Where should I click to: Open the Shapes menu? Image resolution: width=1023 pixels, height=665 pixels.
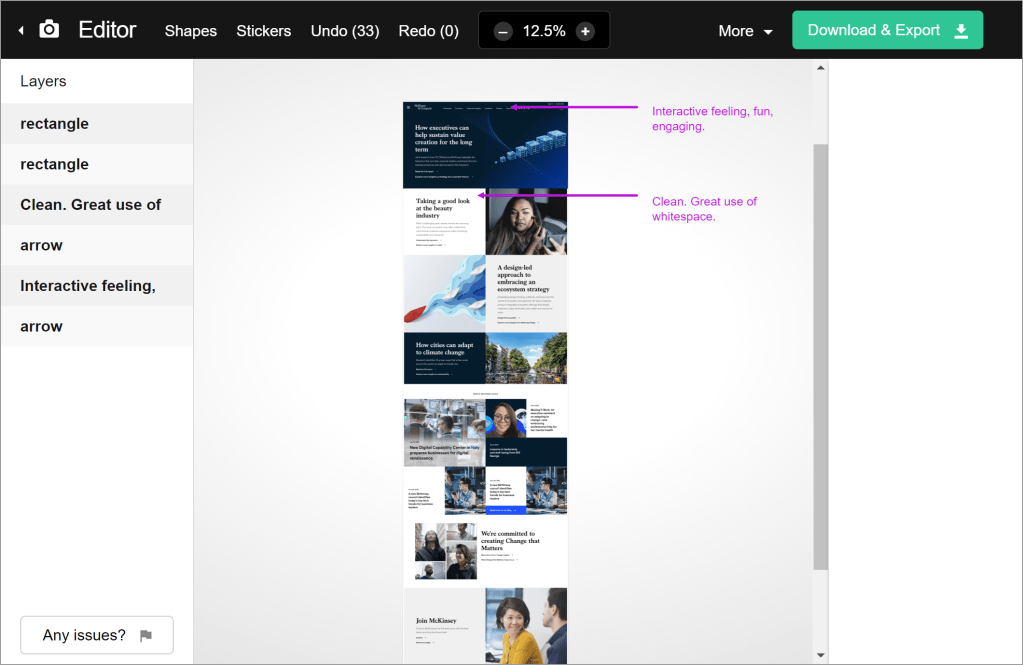point(191,31)
